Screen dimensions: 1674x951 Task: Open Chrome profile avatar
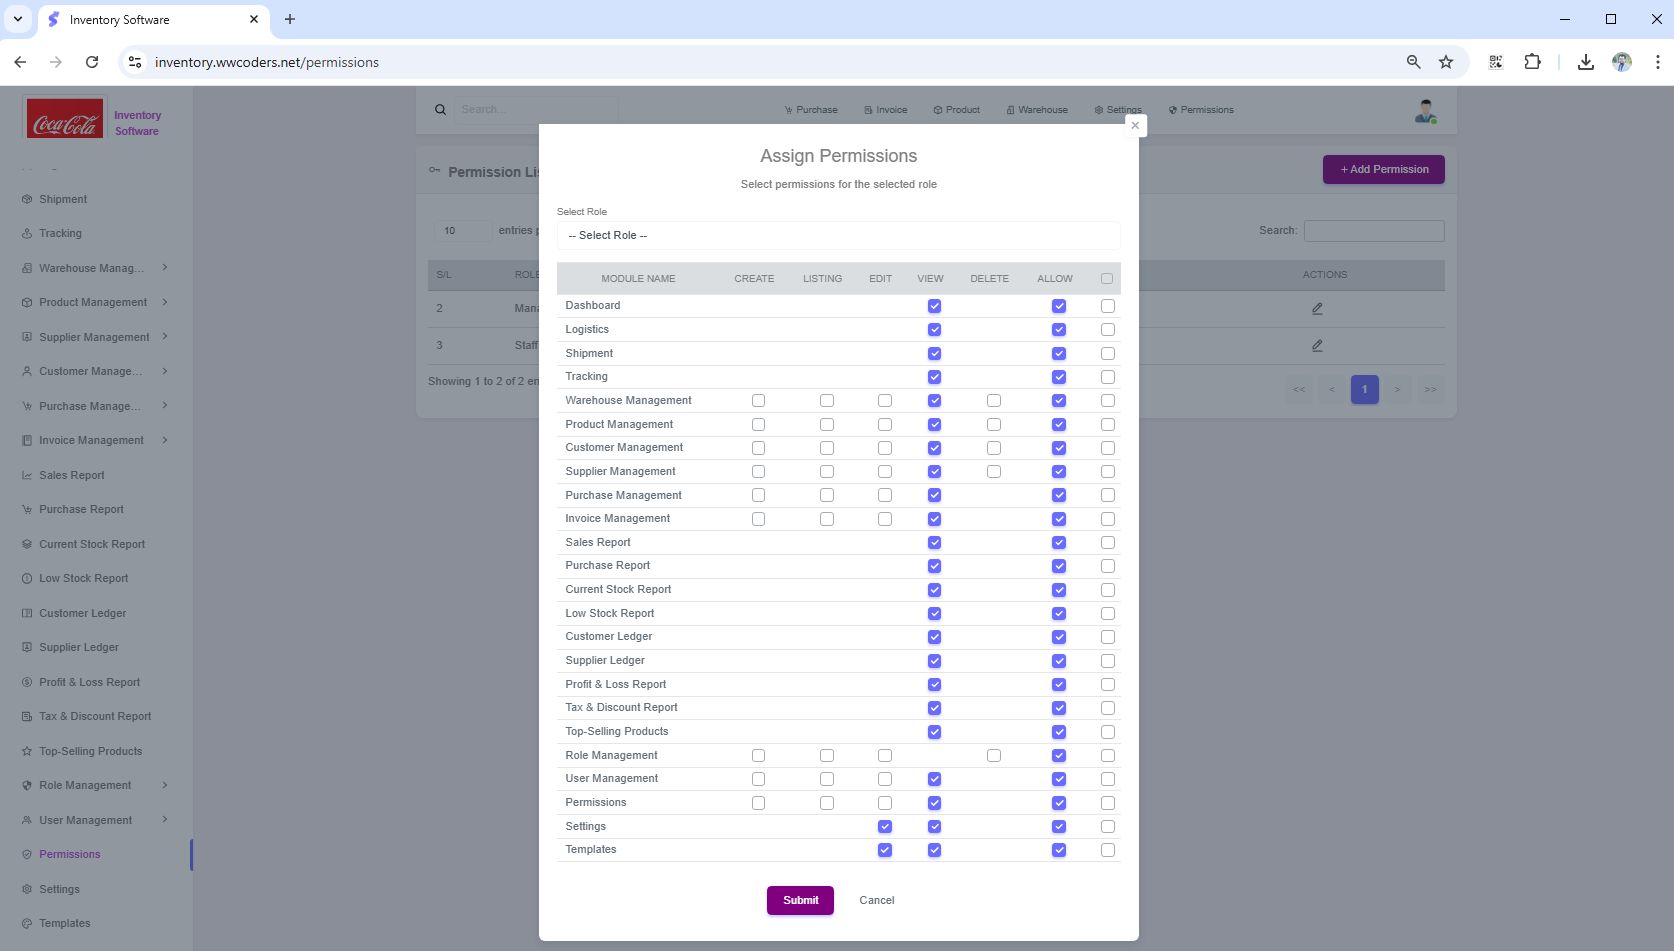pyautogui.click(x=1622, y=62)
